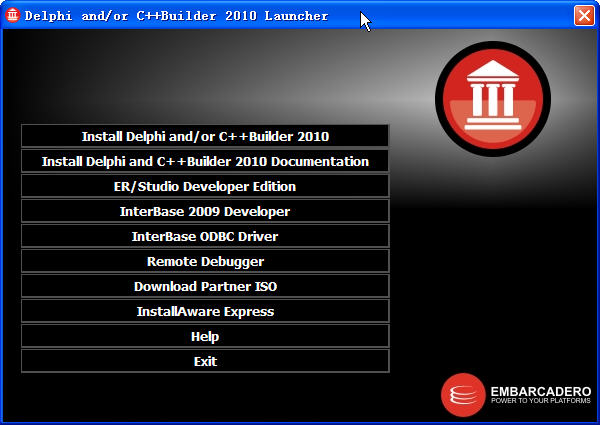The image size is (600, 425).
Task: Click the Exit button
Action: pos(205,361)
